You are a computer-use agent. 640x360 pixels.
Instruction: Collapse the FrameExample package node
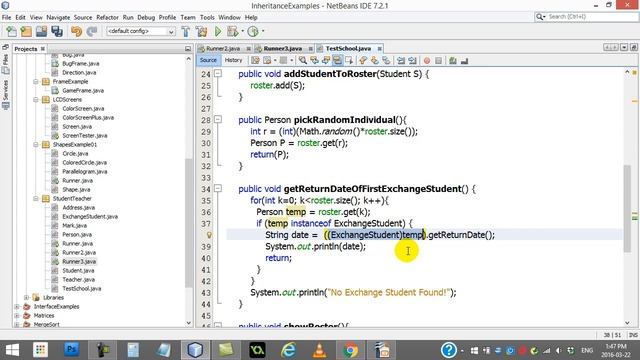tap(36, 82)
